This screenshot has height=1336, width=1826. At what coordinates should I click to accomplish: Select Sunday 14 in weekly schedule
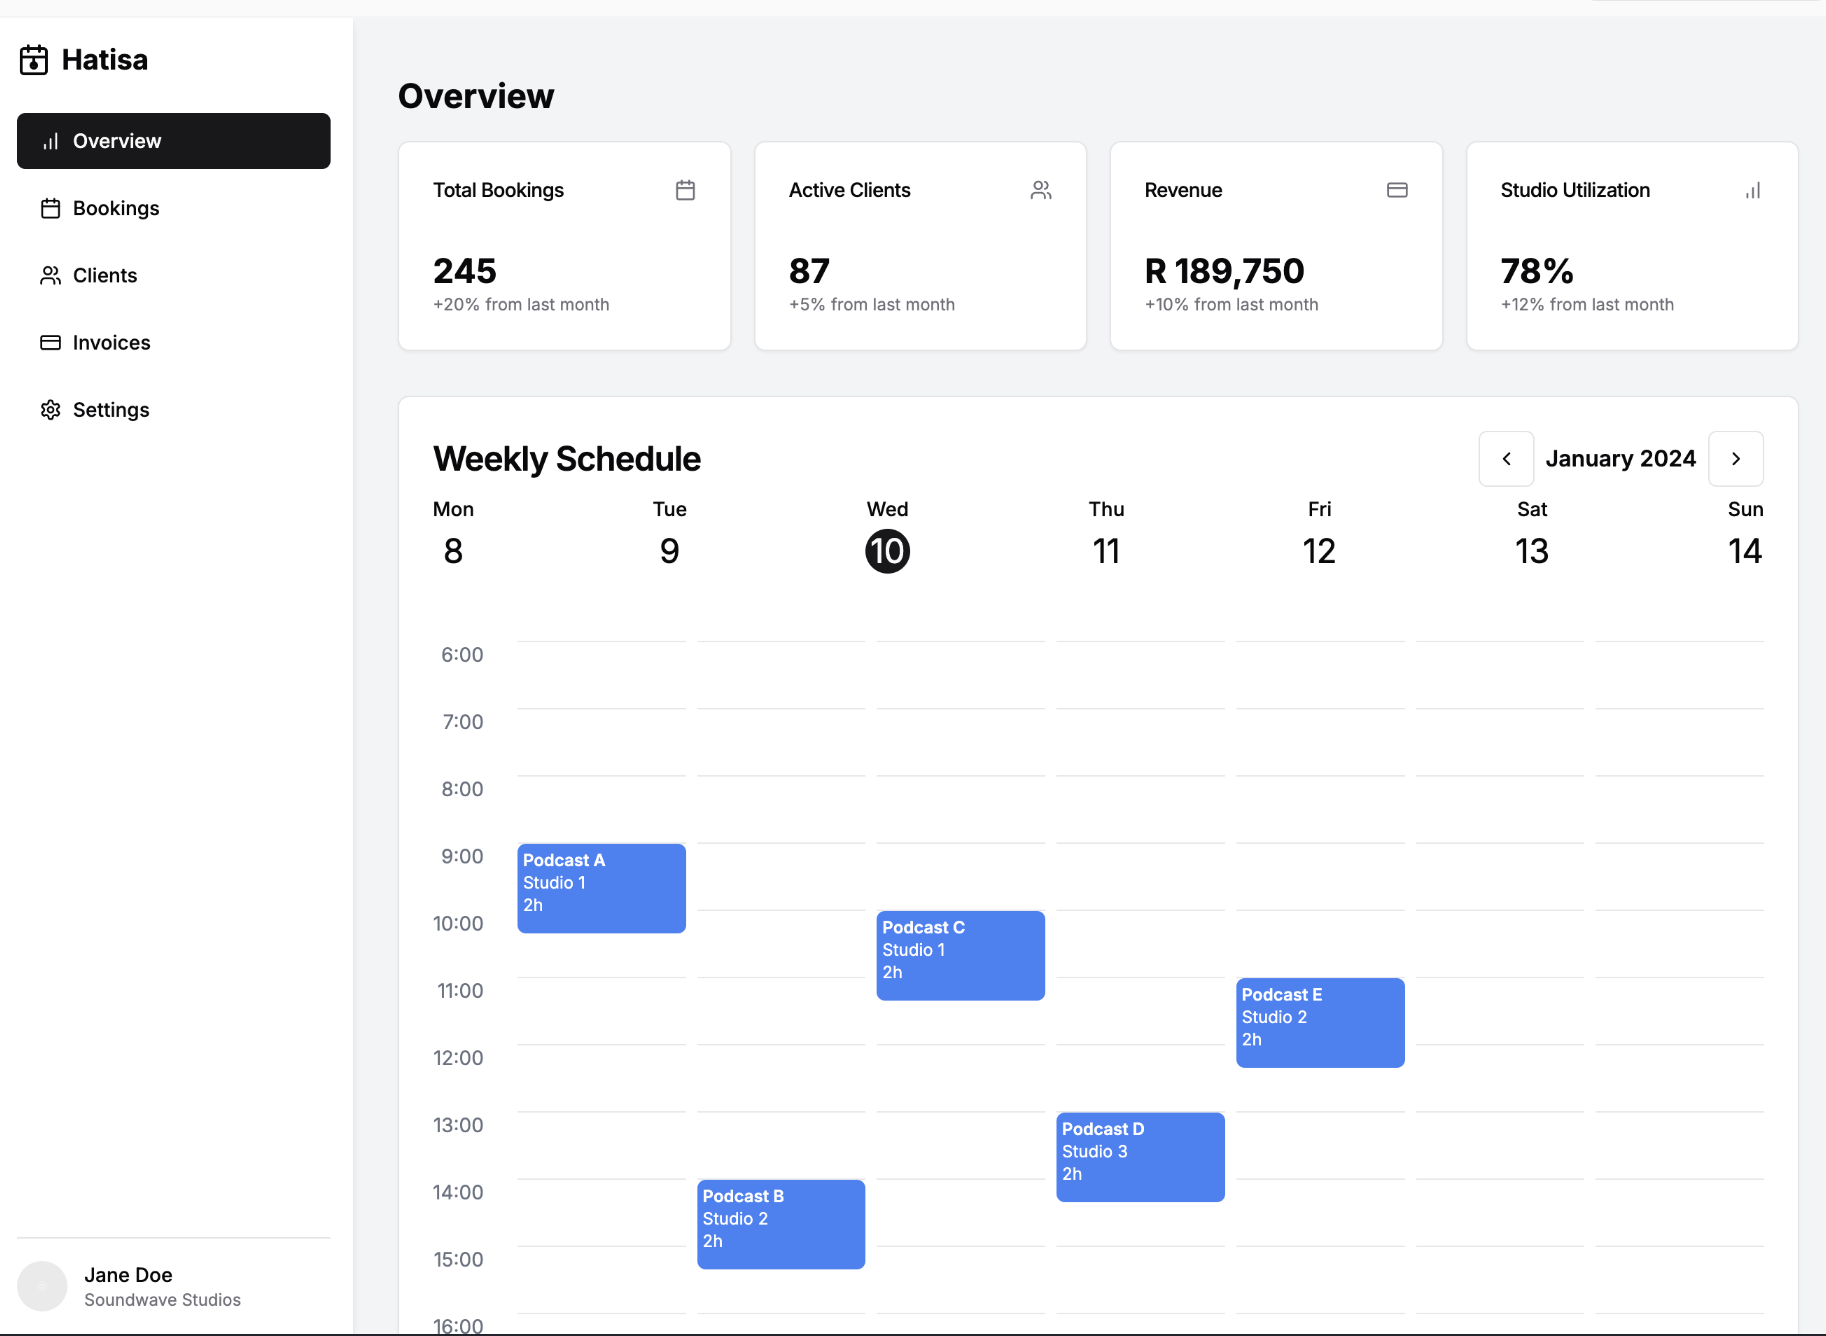(x=1745, y=537)
